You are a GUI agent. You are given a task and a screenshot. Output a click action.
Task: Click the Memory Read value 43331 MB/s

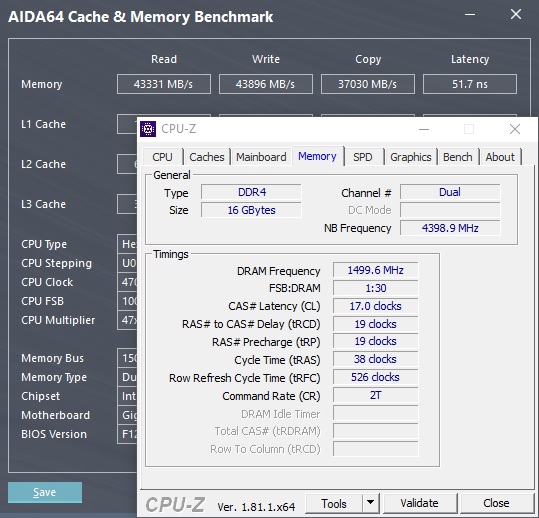point(164,84)
